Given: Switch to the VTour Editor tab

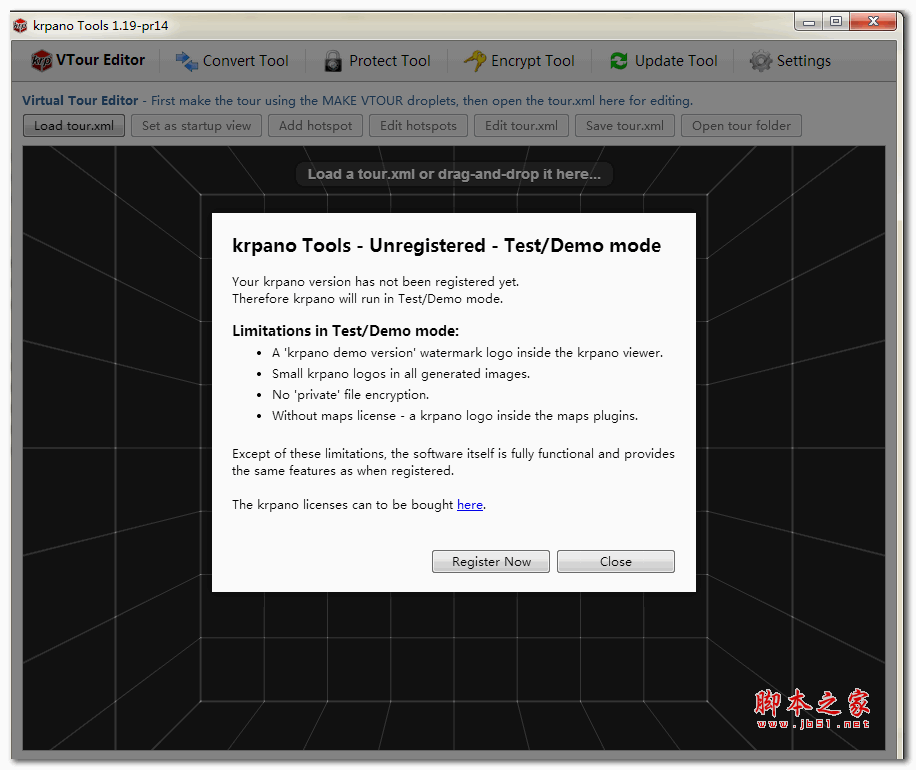Looking at the screenshot, I should 88,61.
